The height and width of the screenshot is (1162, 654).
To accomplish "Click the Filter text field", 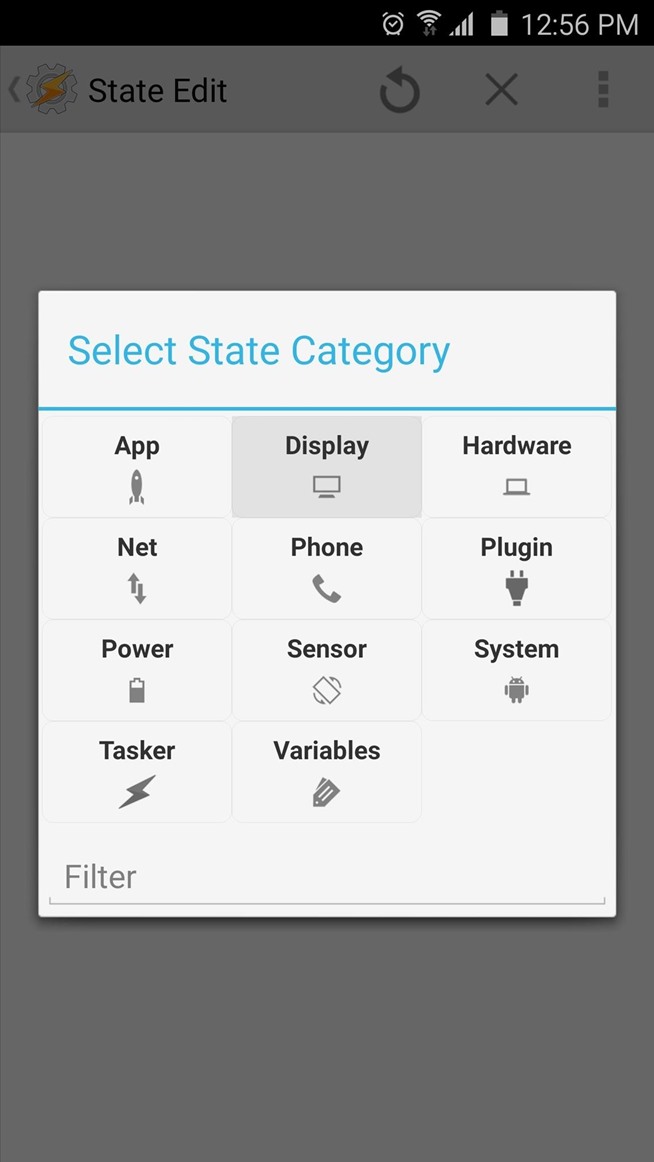I will [x=327, y=878].
